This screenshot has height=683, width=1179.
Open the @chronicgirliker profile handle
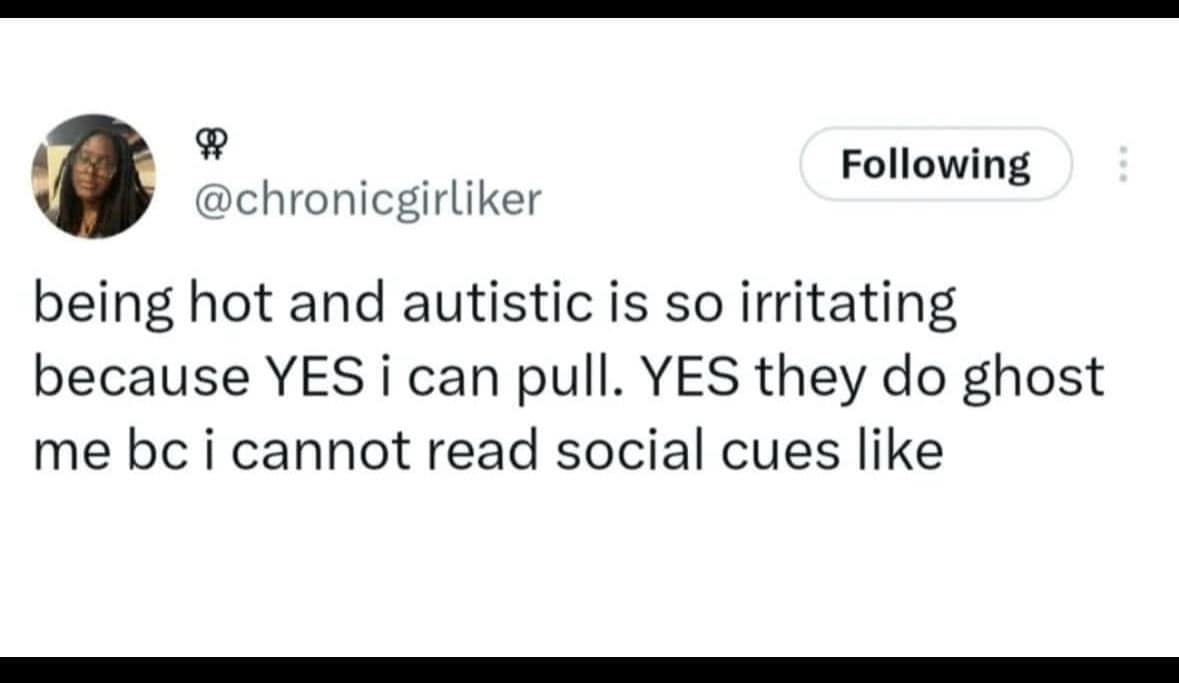tap(364, 201)
